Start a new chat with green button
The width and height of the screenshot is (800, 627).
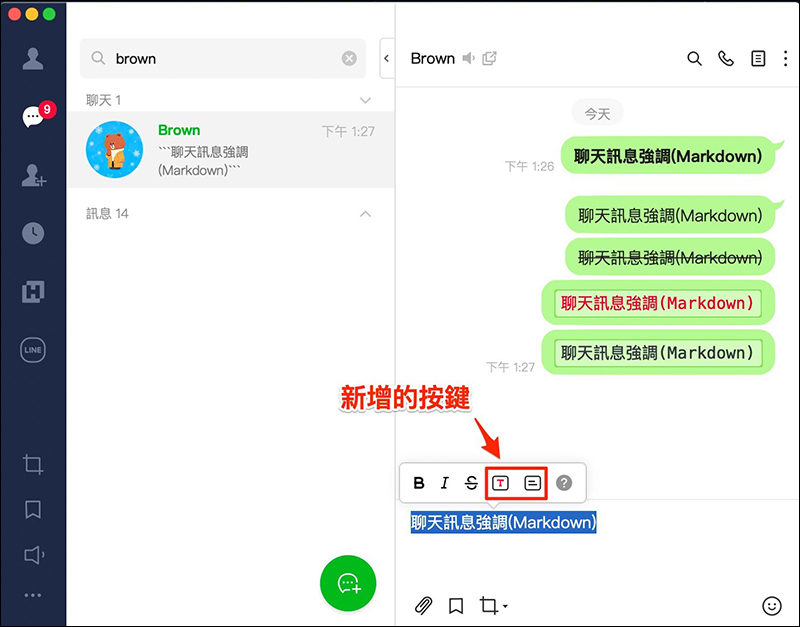348,583
